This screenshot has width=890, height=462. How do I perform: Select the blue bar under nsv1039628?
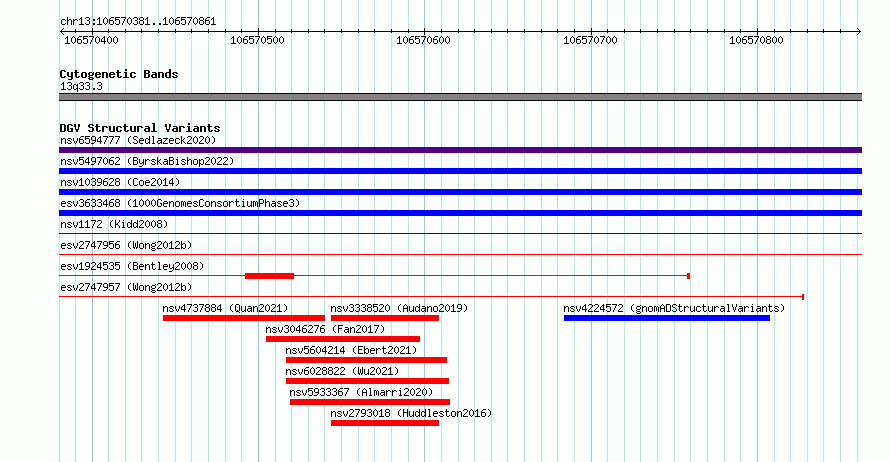[460, 192]
